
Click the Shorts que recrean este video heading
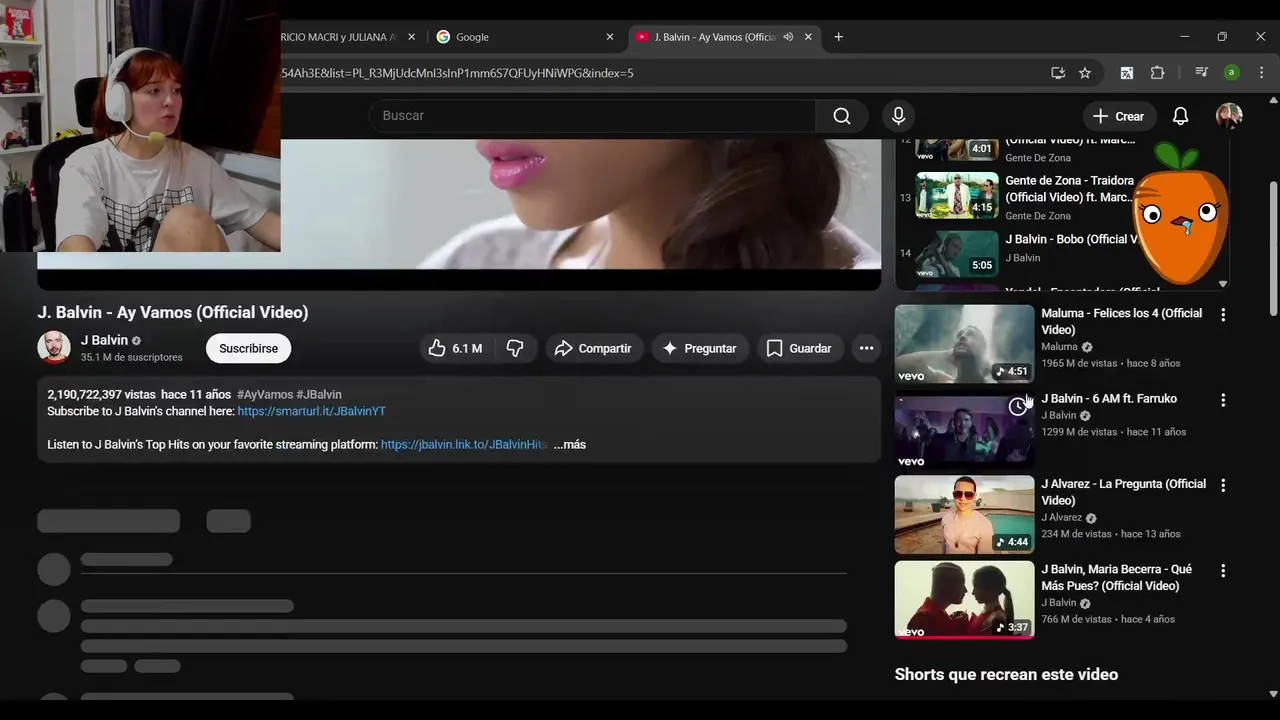click(1006, 675)
